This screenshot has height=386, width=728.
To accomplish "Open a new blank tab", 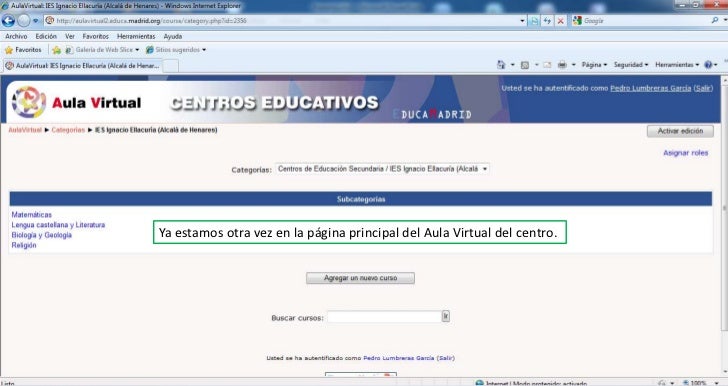I will tap(170, 66).
